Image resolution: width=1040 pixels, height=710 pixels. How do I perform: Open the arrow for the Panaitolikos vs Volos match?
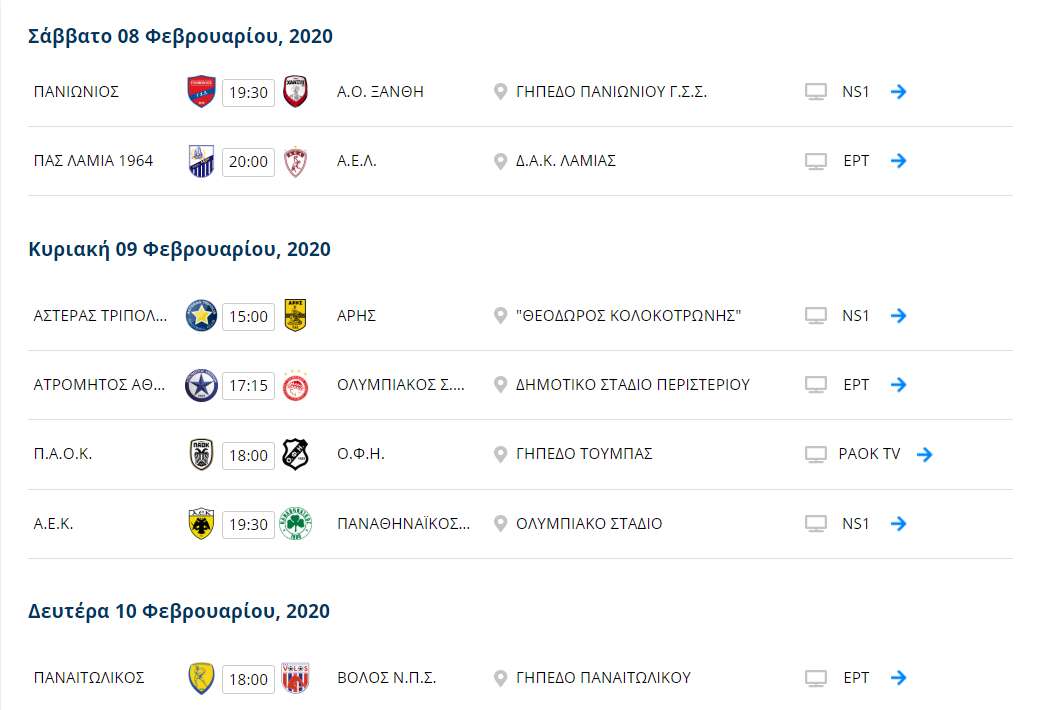899,677
